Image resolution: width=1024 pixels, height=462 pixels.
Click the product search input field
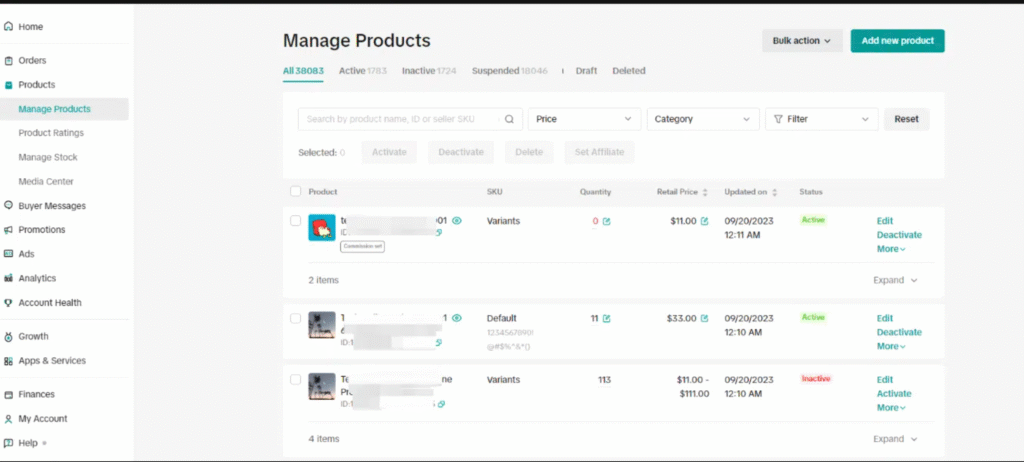(x=400, y=119)
